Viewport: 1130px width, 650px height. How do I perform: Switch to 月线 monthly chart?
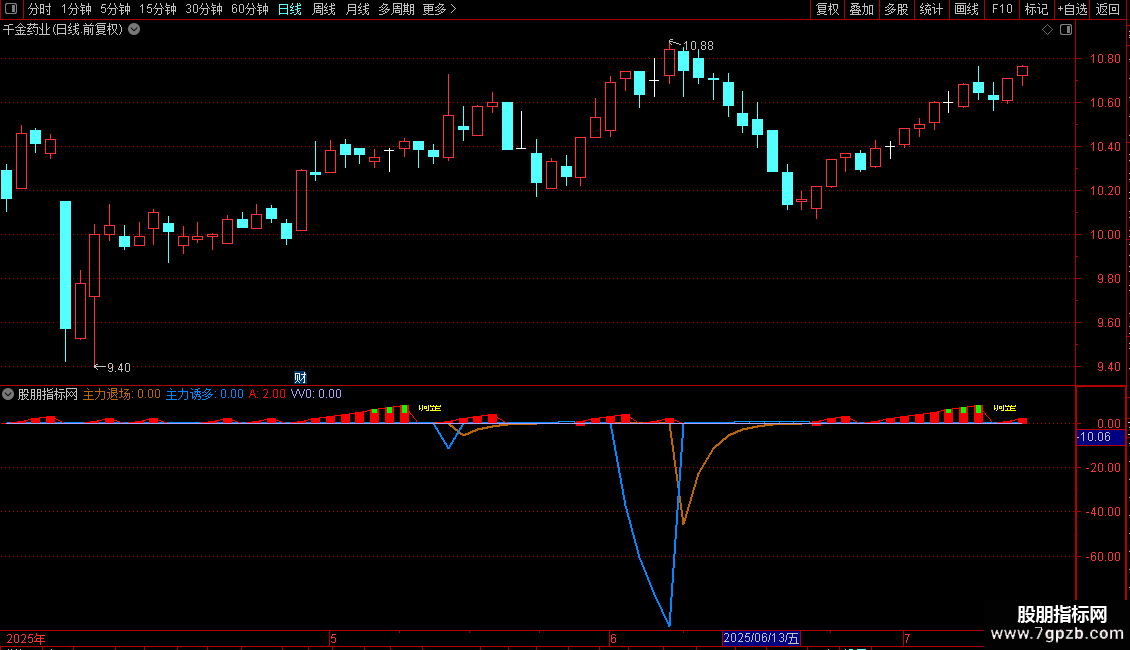coord(357,9)
